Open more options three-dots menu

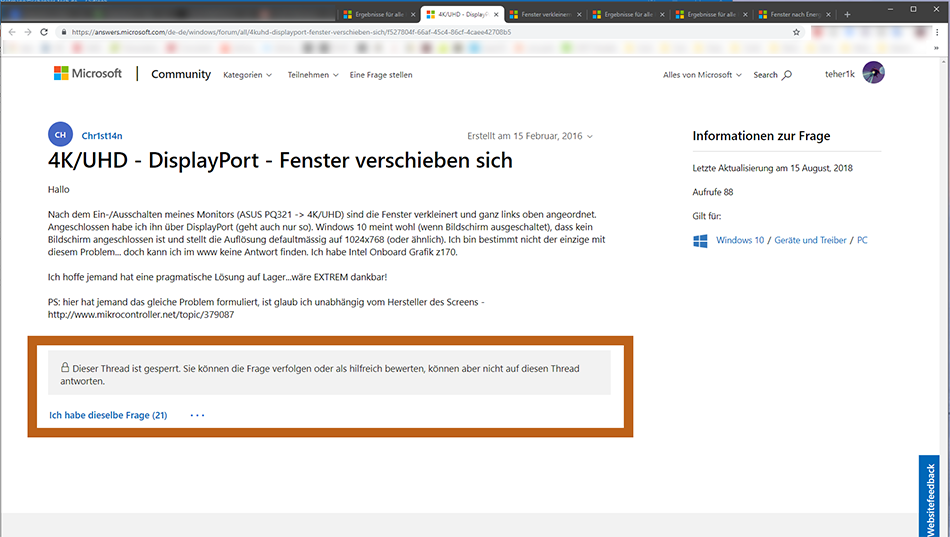(x=198, y=415)
